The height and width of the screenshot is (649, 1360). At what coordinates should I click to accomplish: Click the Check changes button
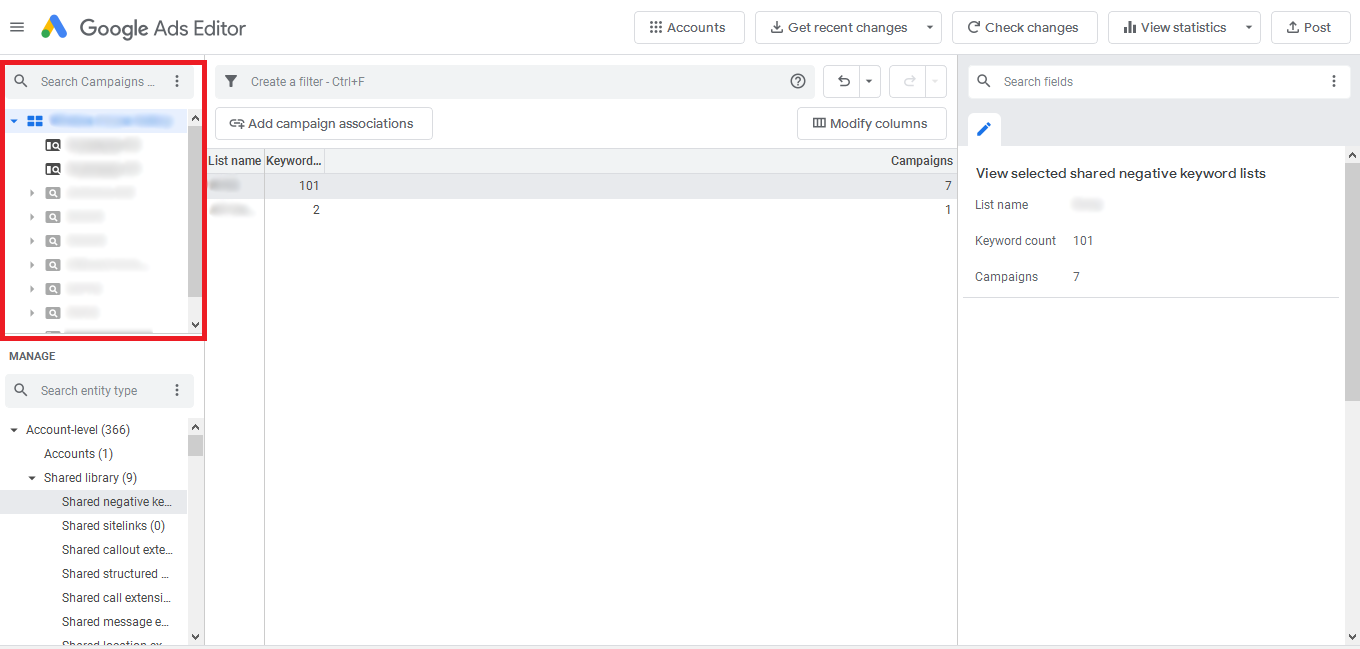pos(1024,27)
